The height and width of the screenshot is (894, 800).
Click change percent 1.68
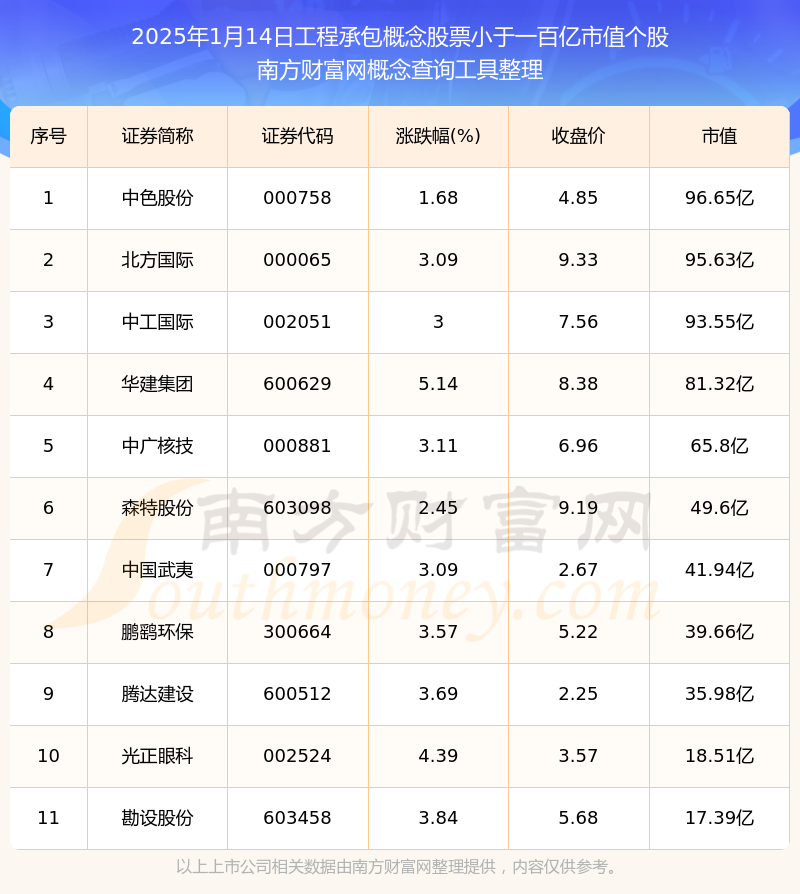[x=438, y=198]
